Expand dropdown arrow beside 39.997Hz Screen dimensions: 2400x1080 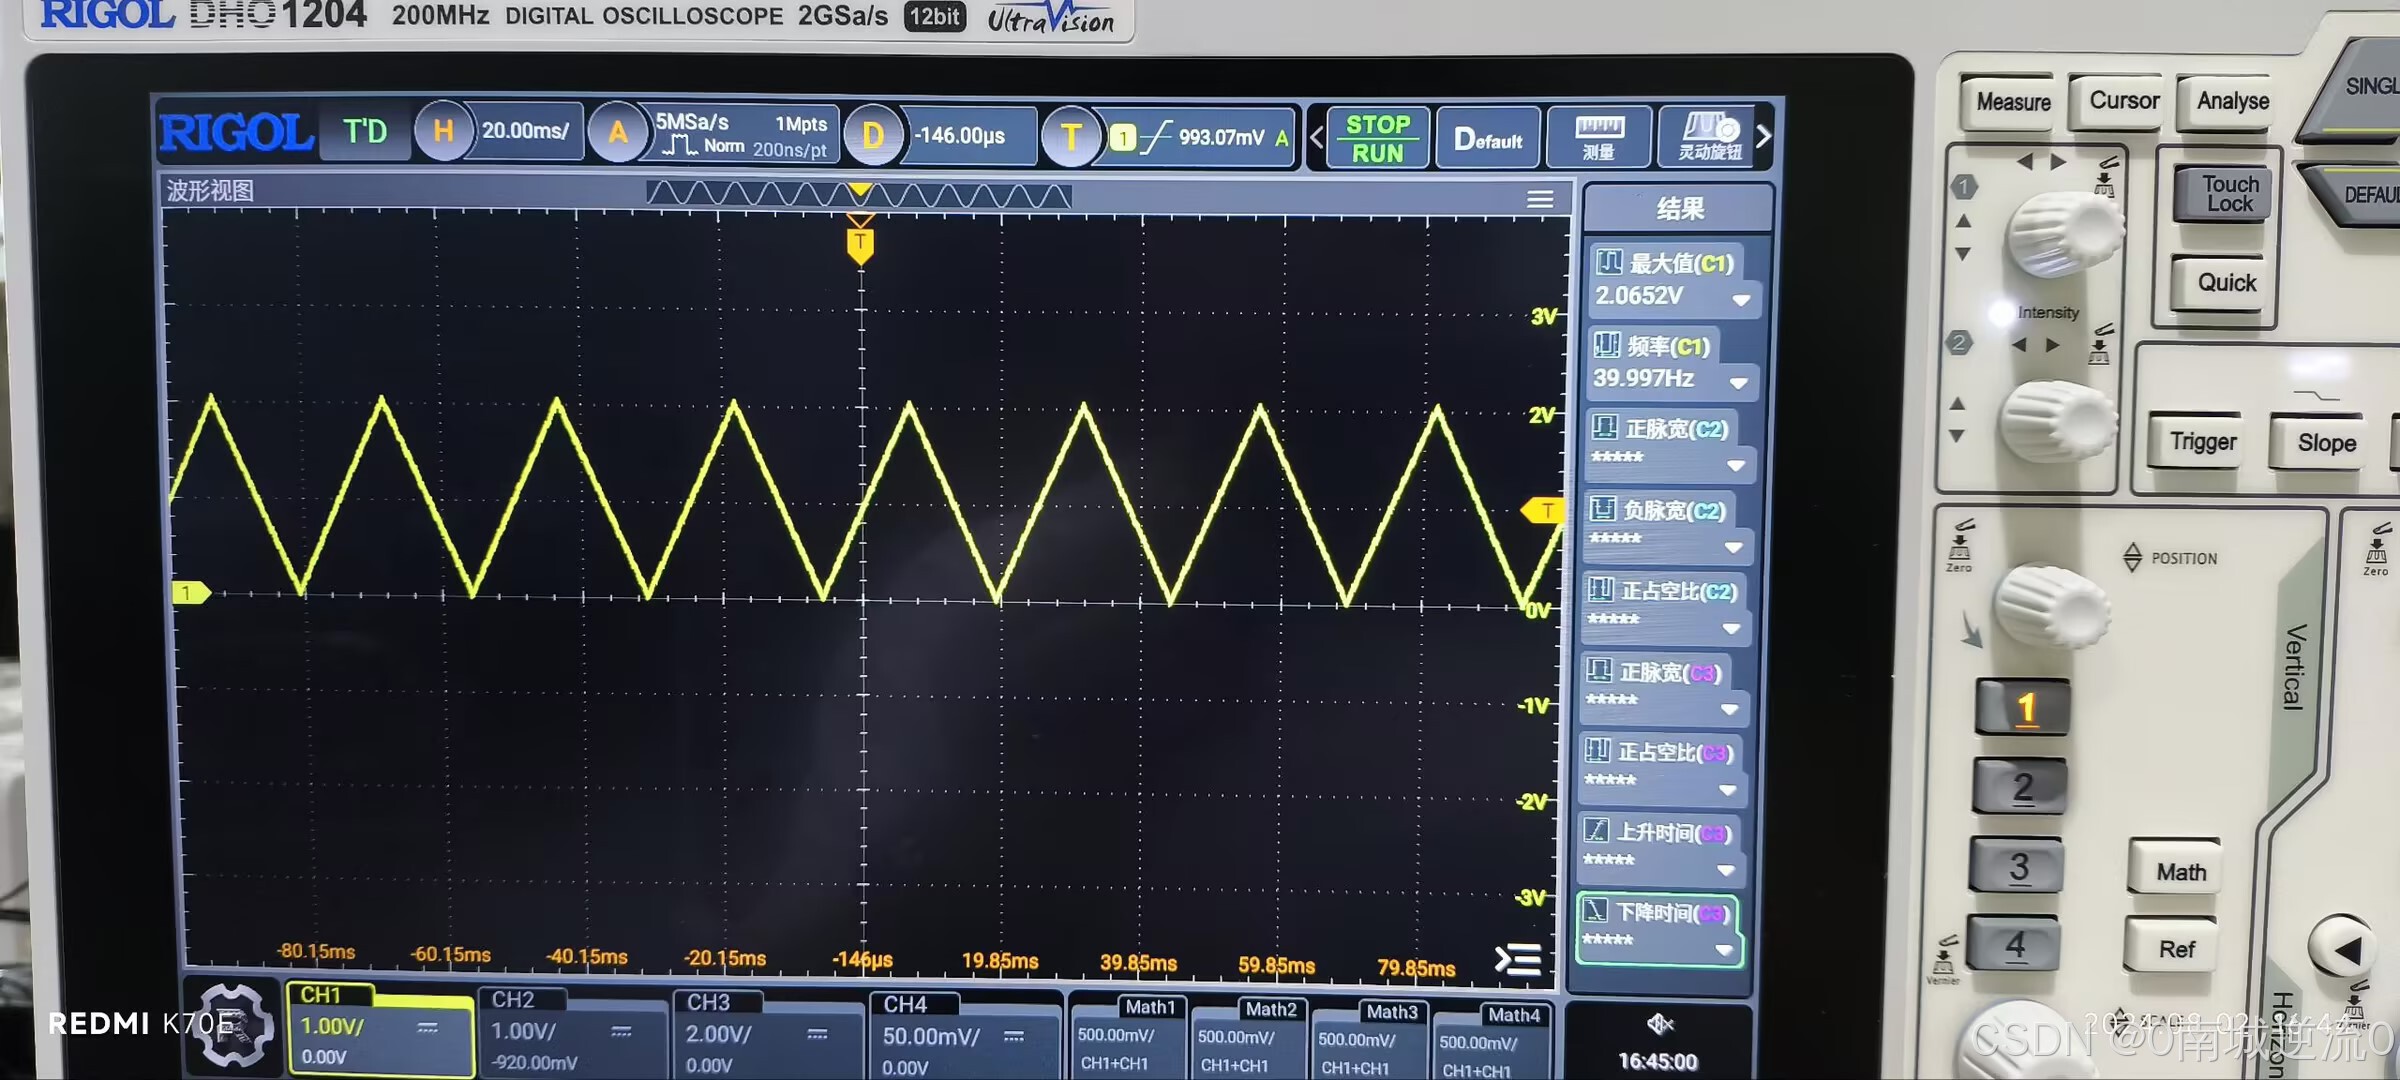click(1739, 383)
